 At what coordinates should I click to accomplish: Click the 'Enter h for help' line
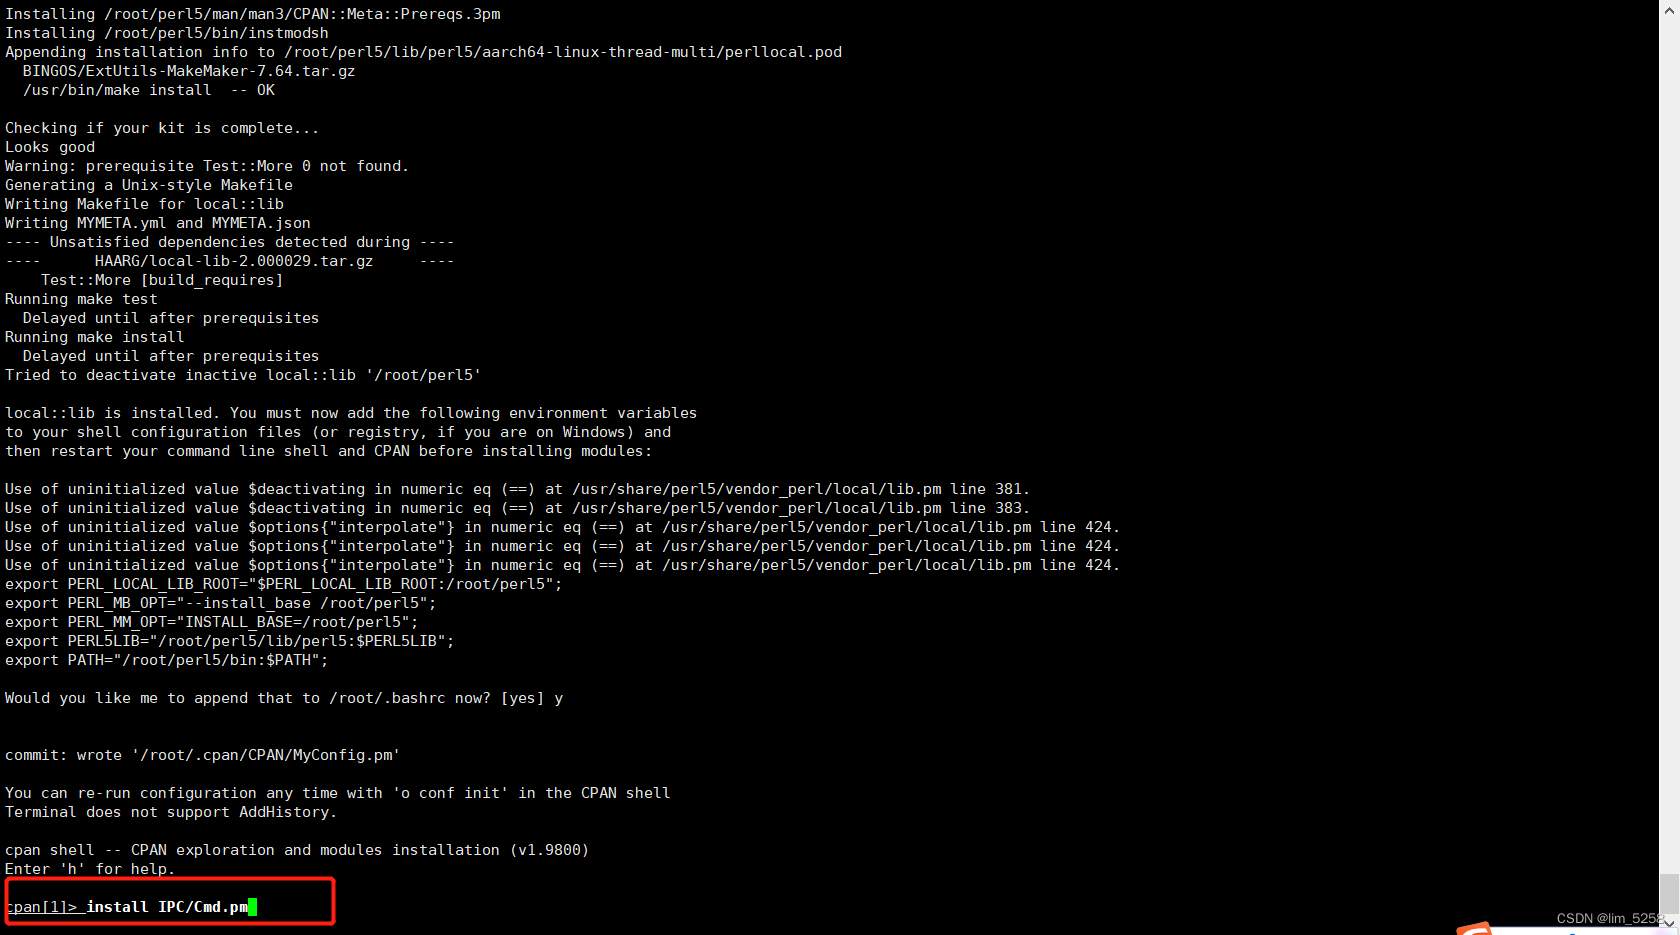89,869
